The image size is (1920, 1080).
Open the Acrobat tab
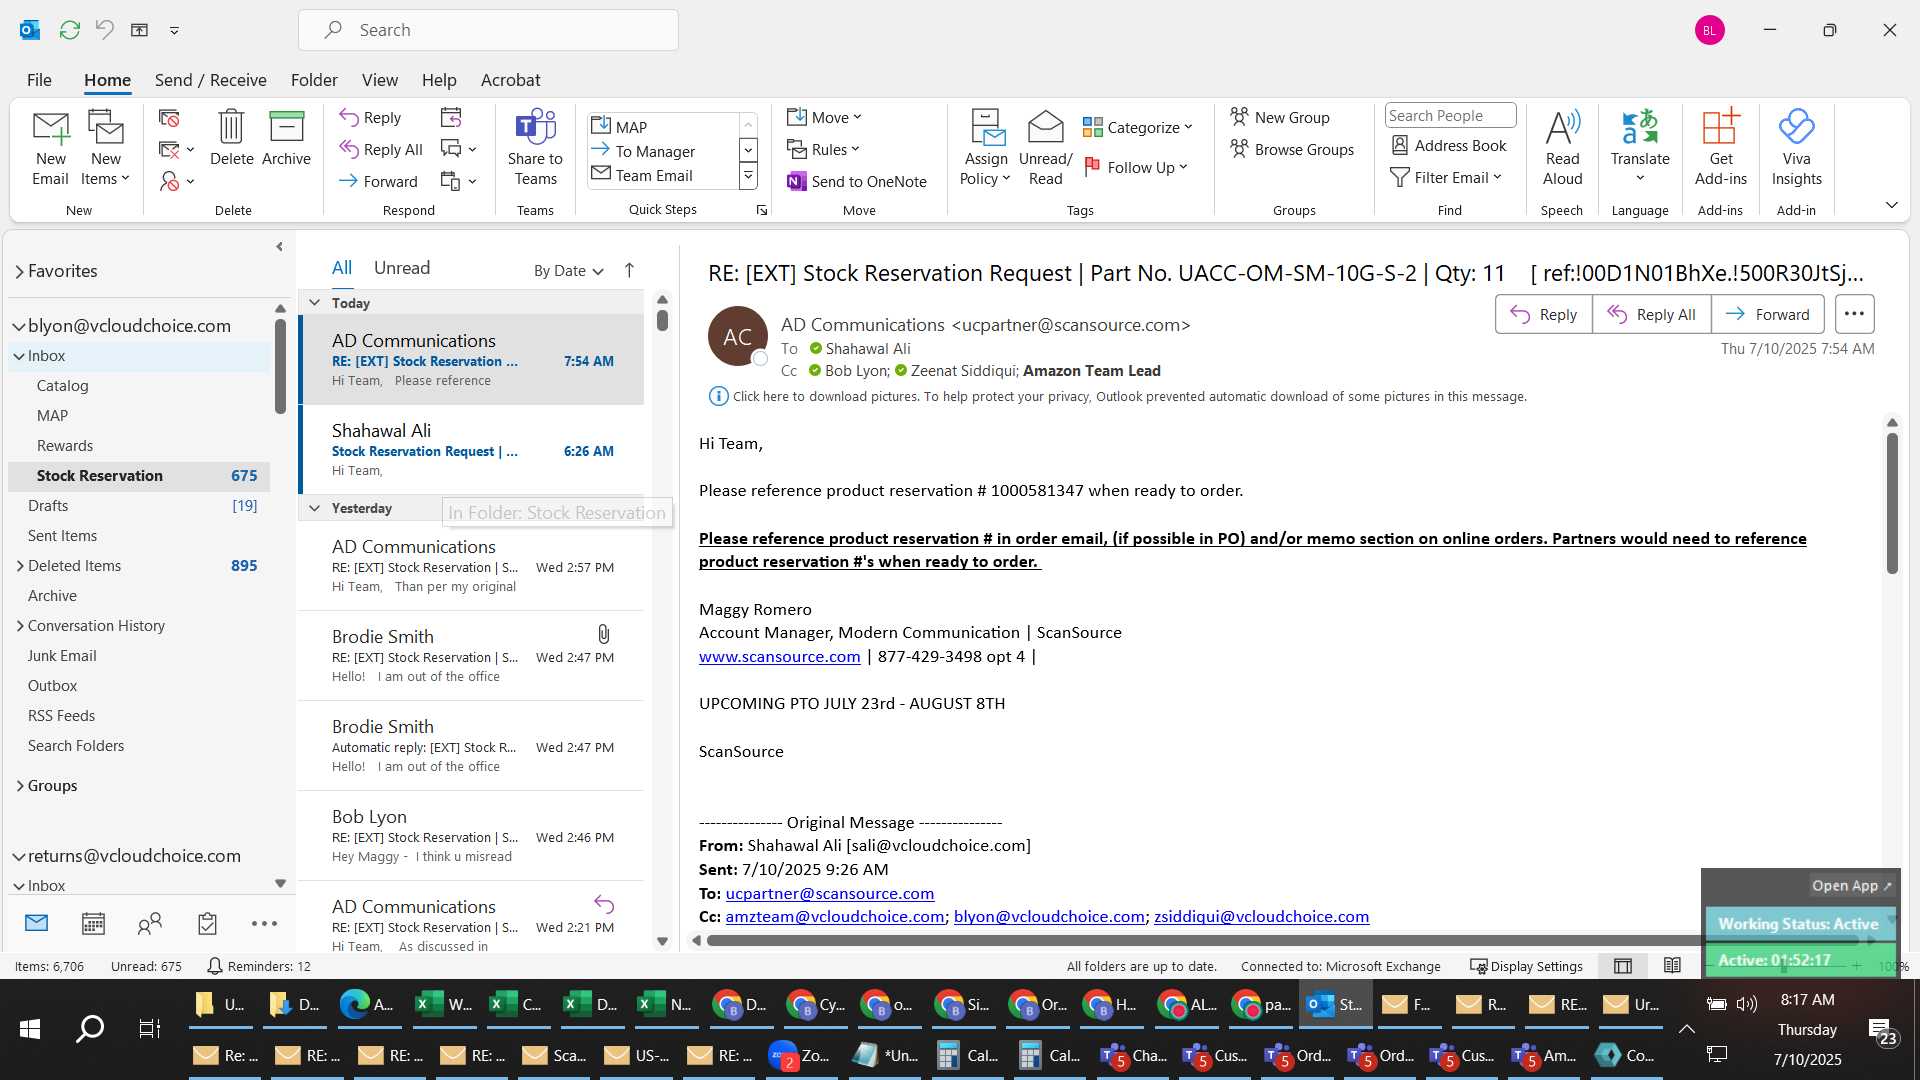click(510, 80)
